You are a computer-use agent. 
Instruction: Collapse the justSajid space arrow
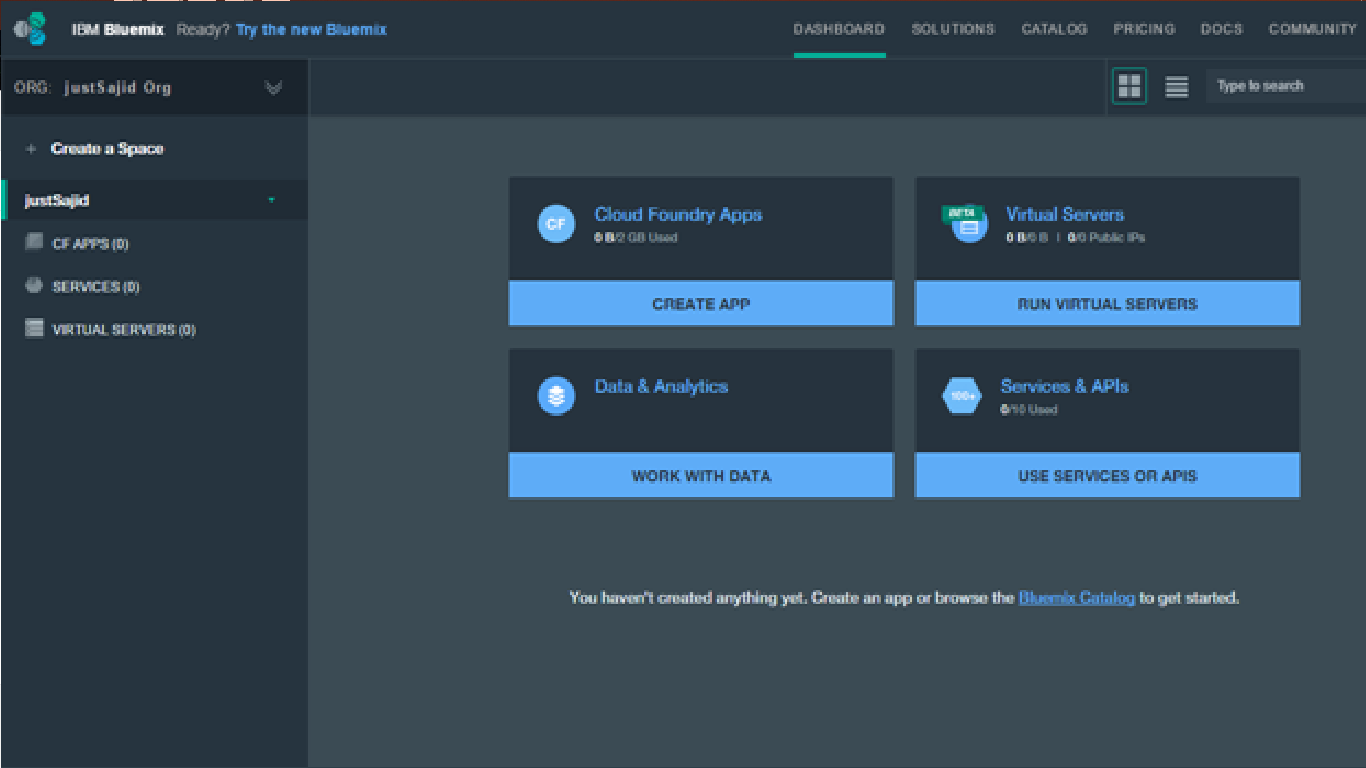click(x=272, y=201)
